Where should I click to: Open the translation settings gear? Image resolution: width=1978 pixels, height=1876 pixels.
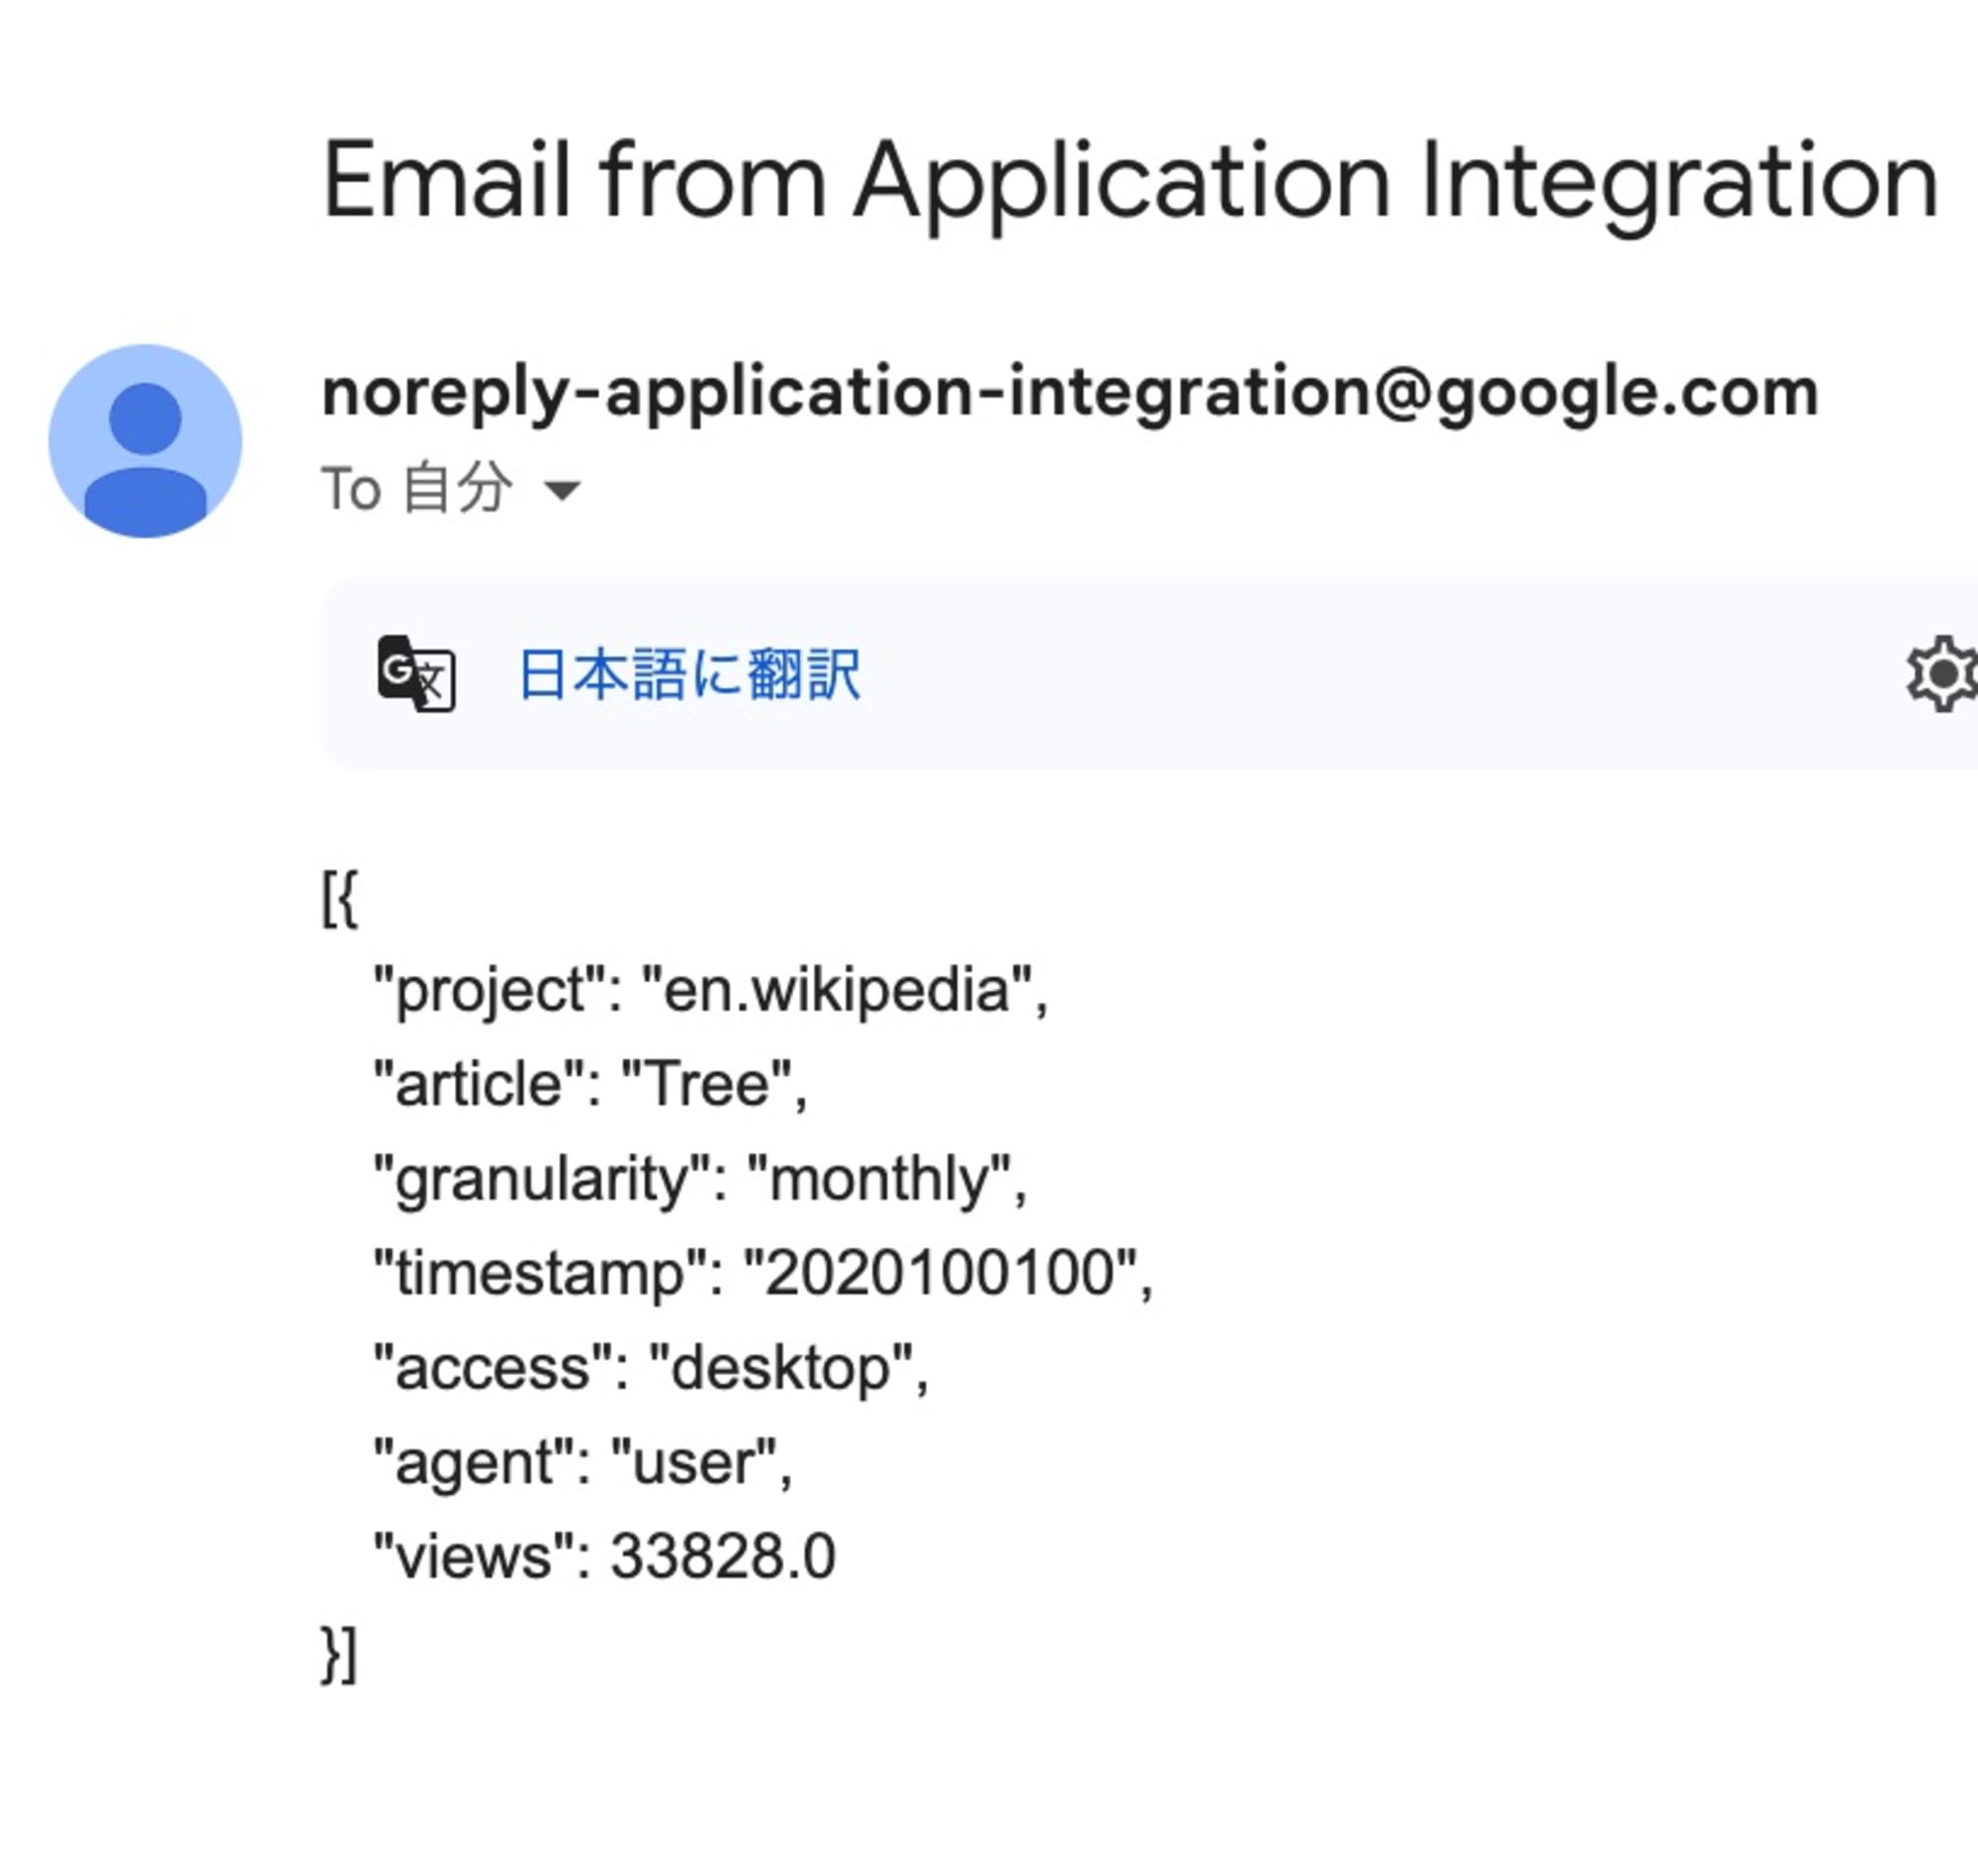pyautogui.click(x=1943, y=674)
